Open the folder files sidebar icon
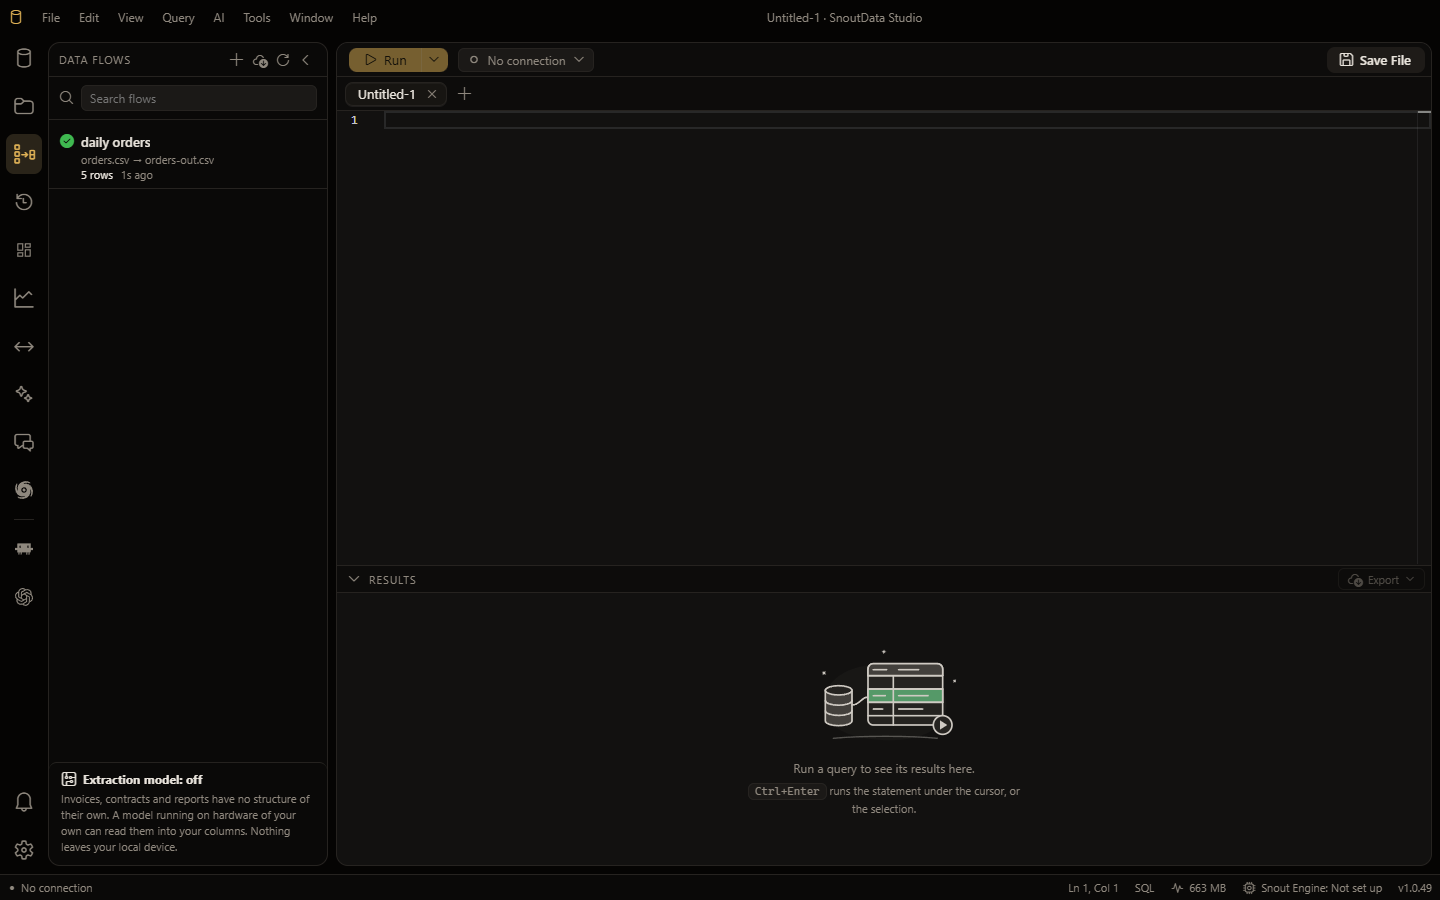The height and width of the screenshot is (900, 1440). pos(24,106)
